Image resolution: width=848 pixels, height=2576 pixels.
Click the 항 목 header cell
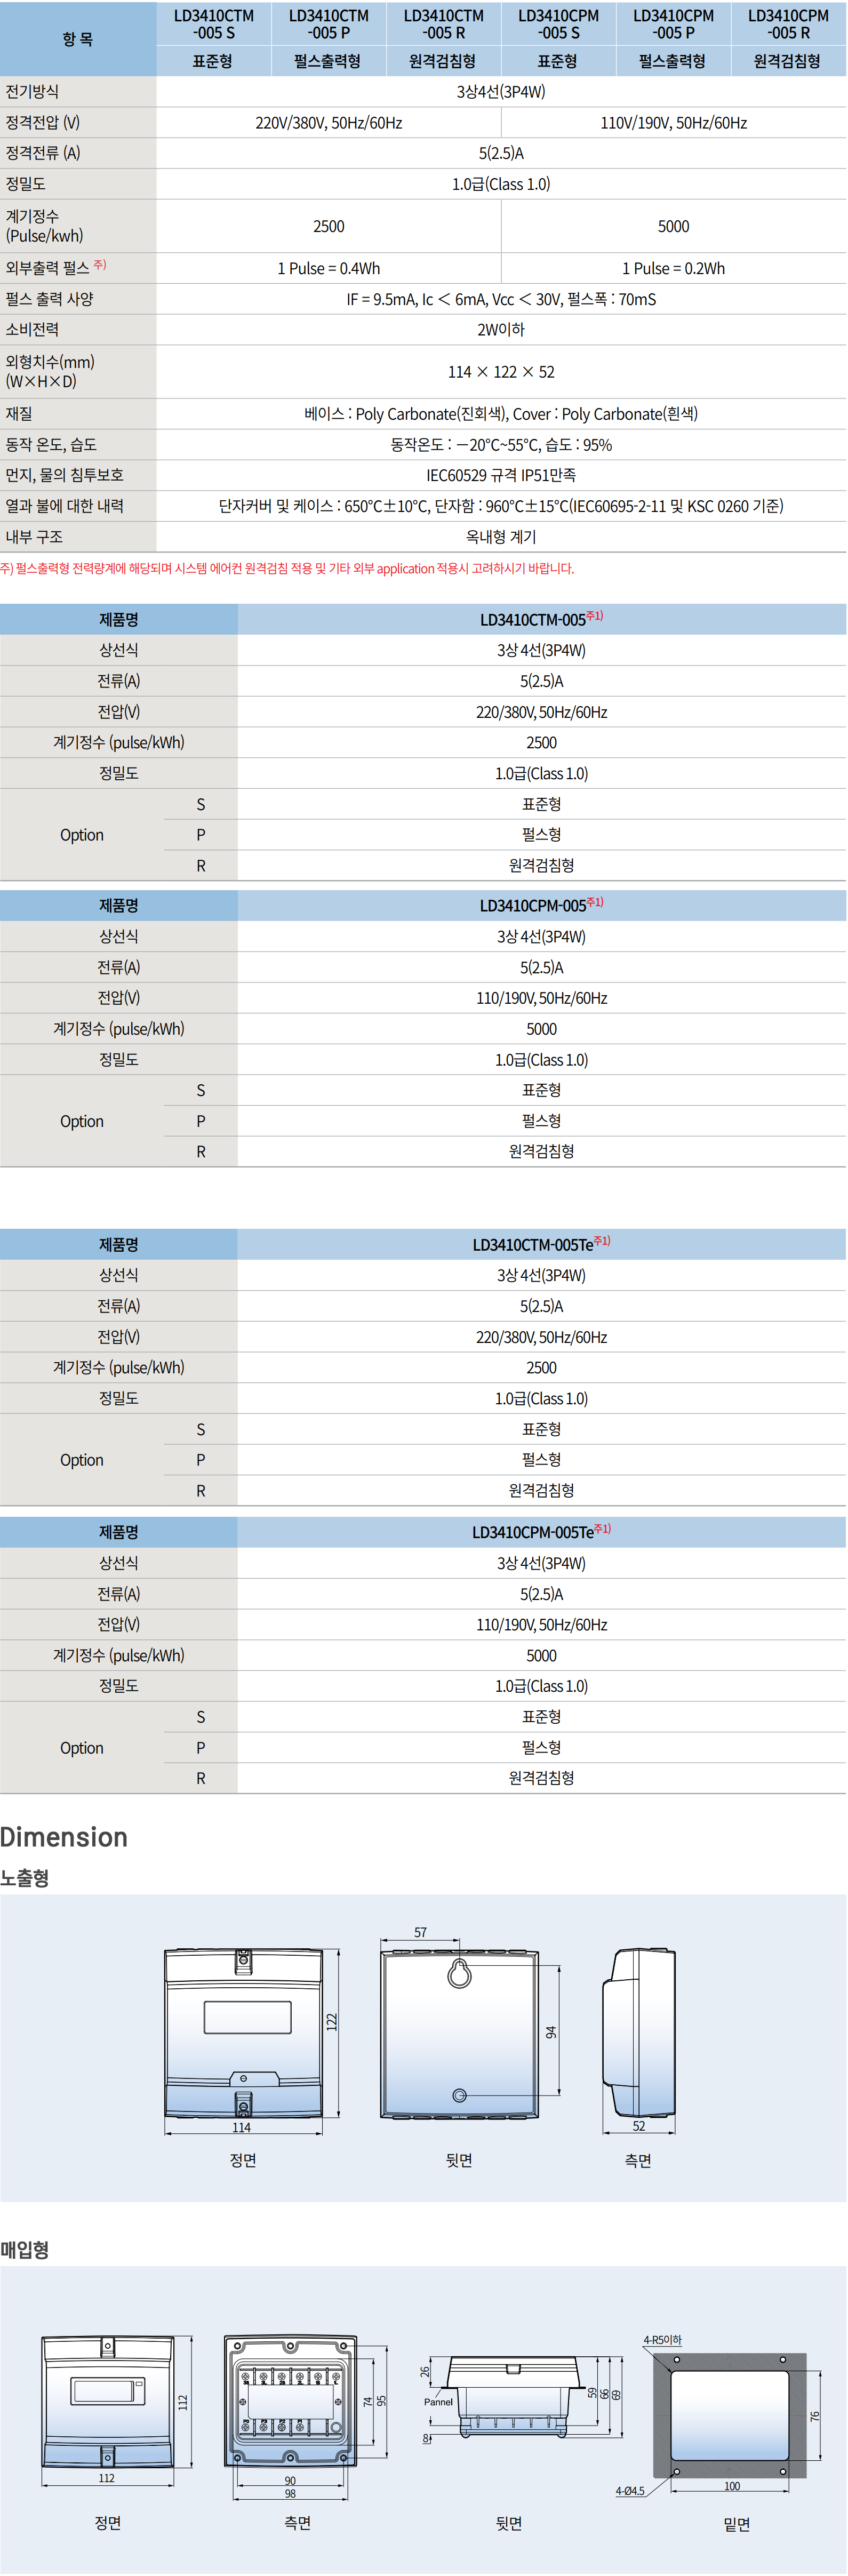pyautogui.click(x=78, y=39)
